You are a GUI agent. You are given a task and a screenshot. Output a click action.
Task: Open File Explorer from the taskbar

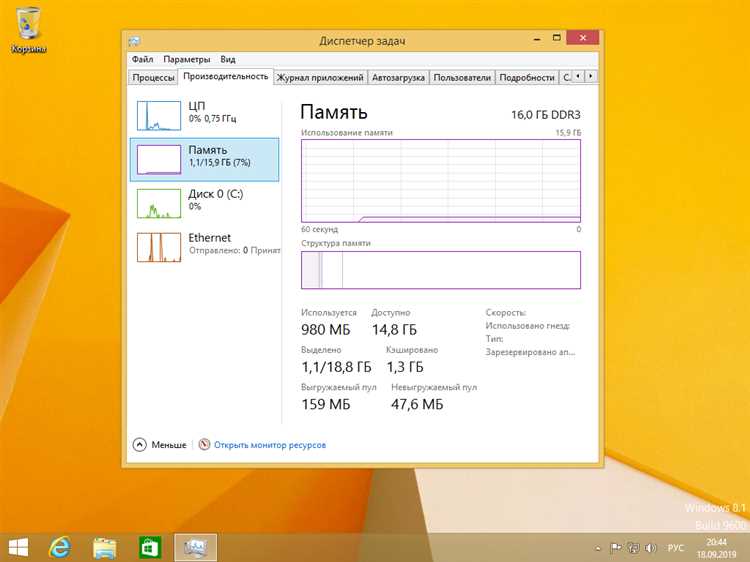pos(105,547)
